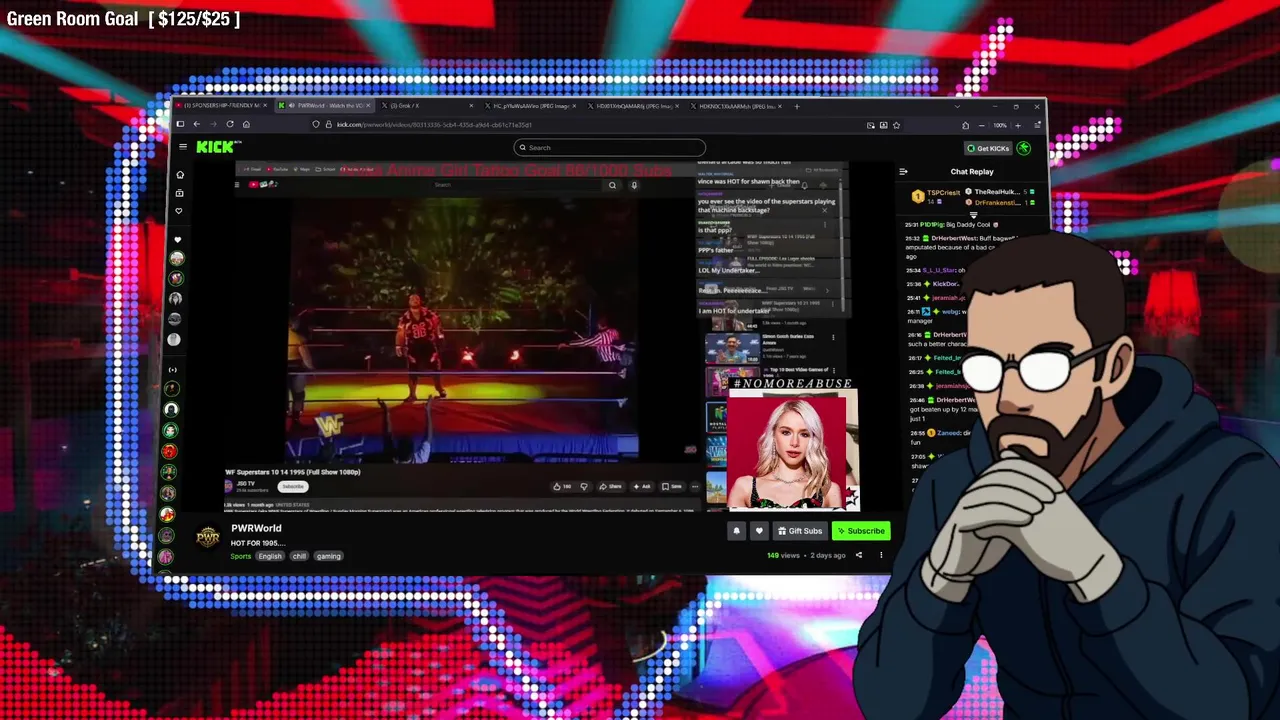Click the YouTube search magnifier icon
The width and height of the screenshot is (1280, 720).
coord(613,185)
